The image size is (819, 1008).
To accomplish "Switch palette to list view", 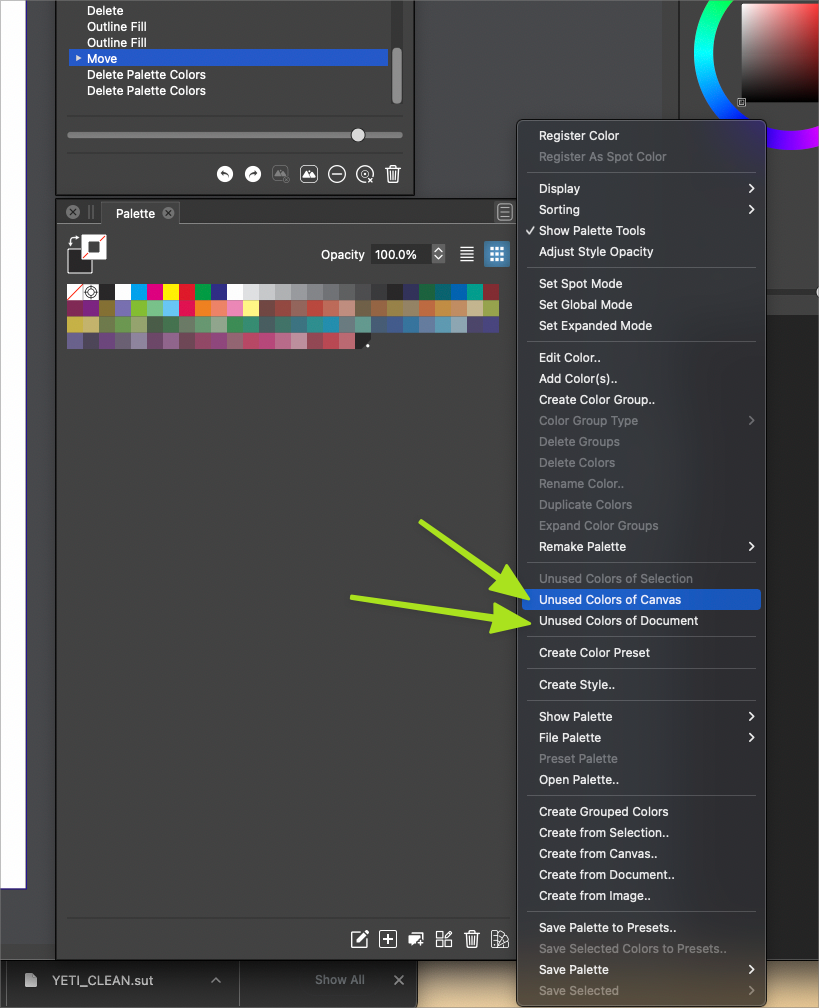I will pos(467,254).
